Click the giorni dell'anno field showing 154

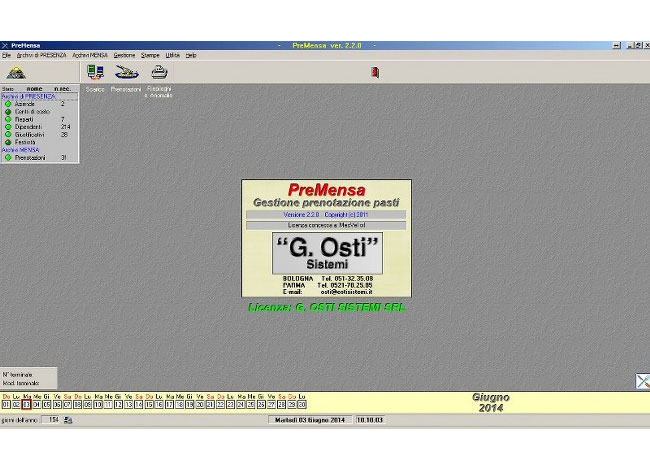[x=51, y=420]
